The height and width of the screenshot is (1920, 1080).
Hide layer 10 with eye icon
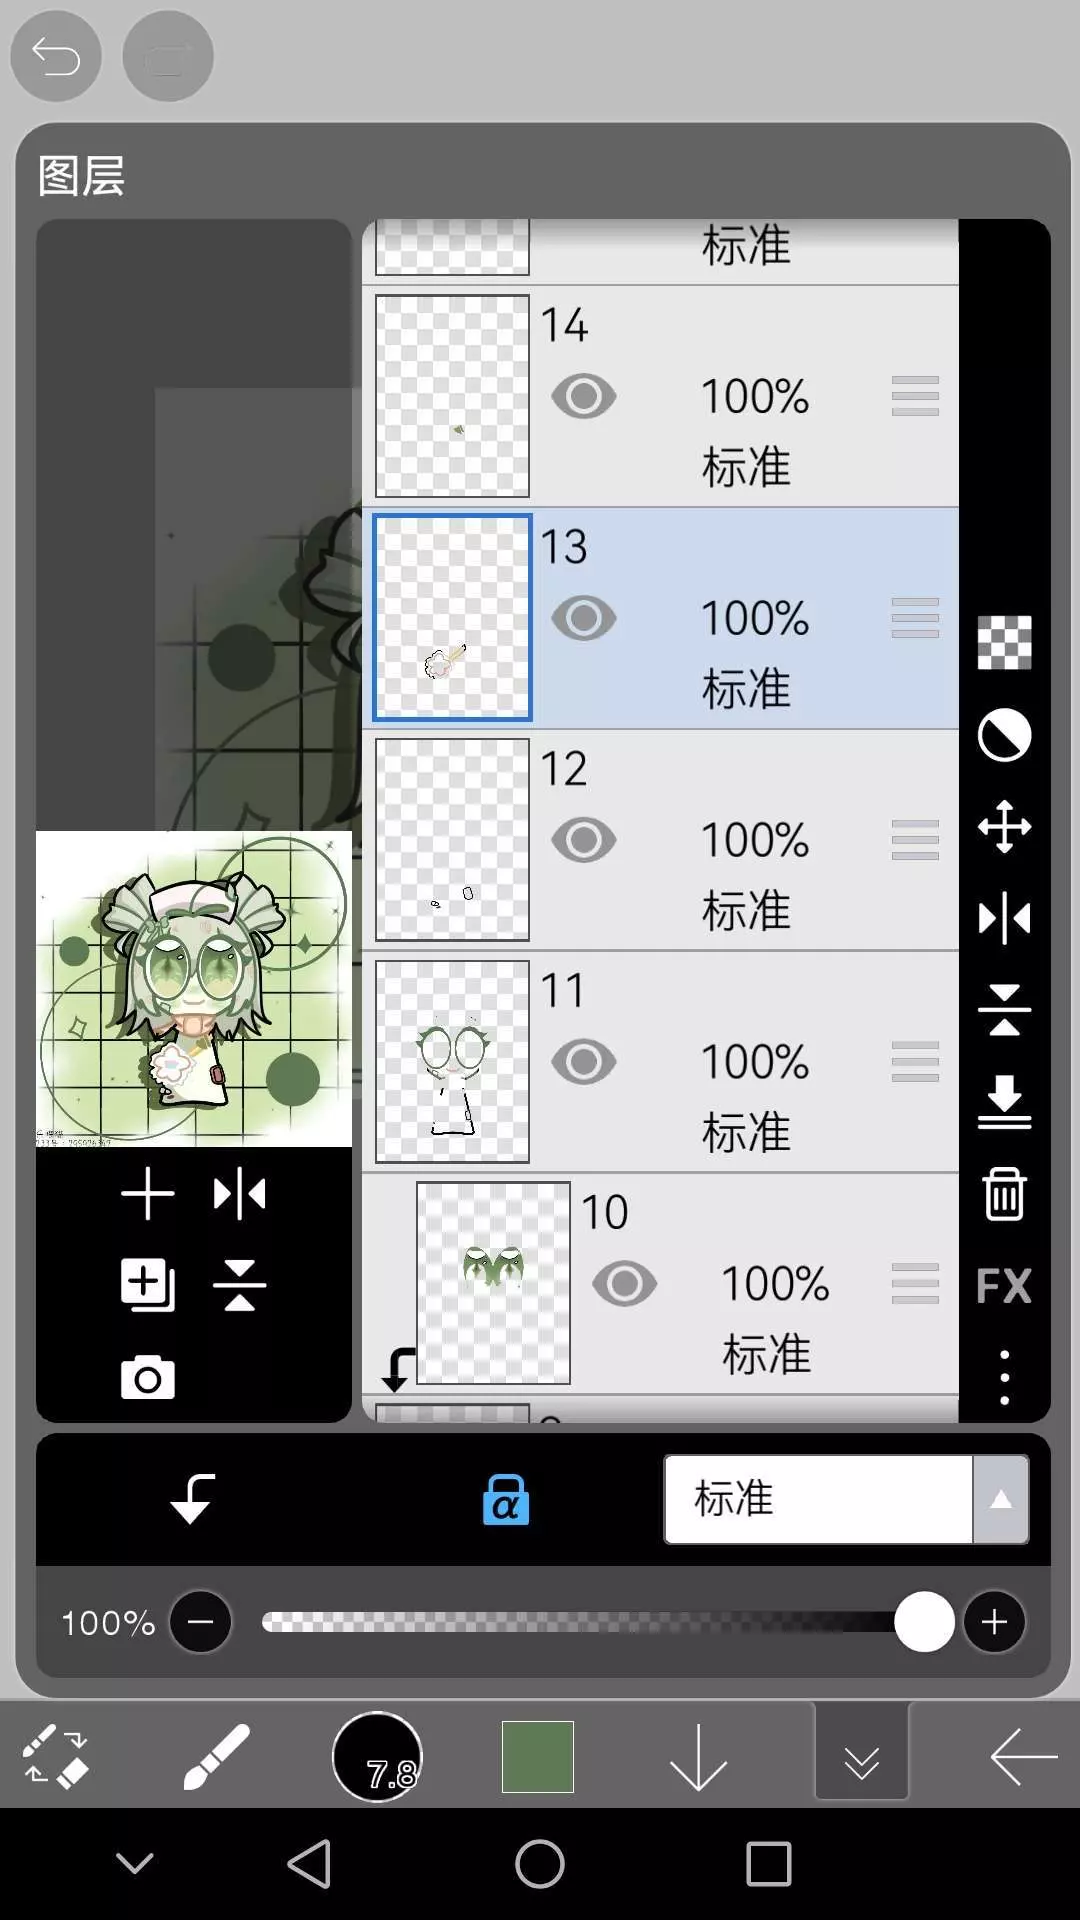tap(625, 1284)
